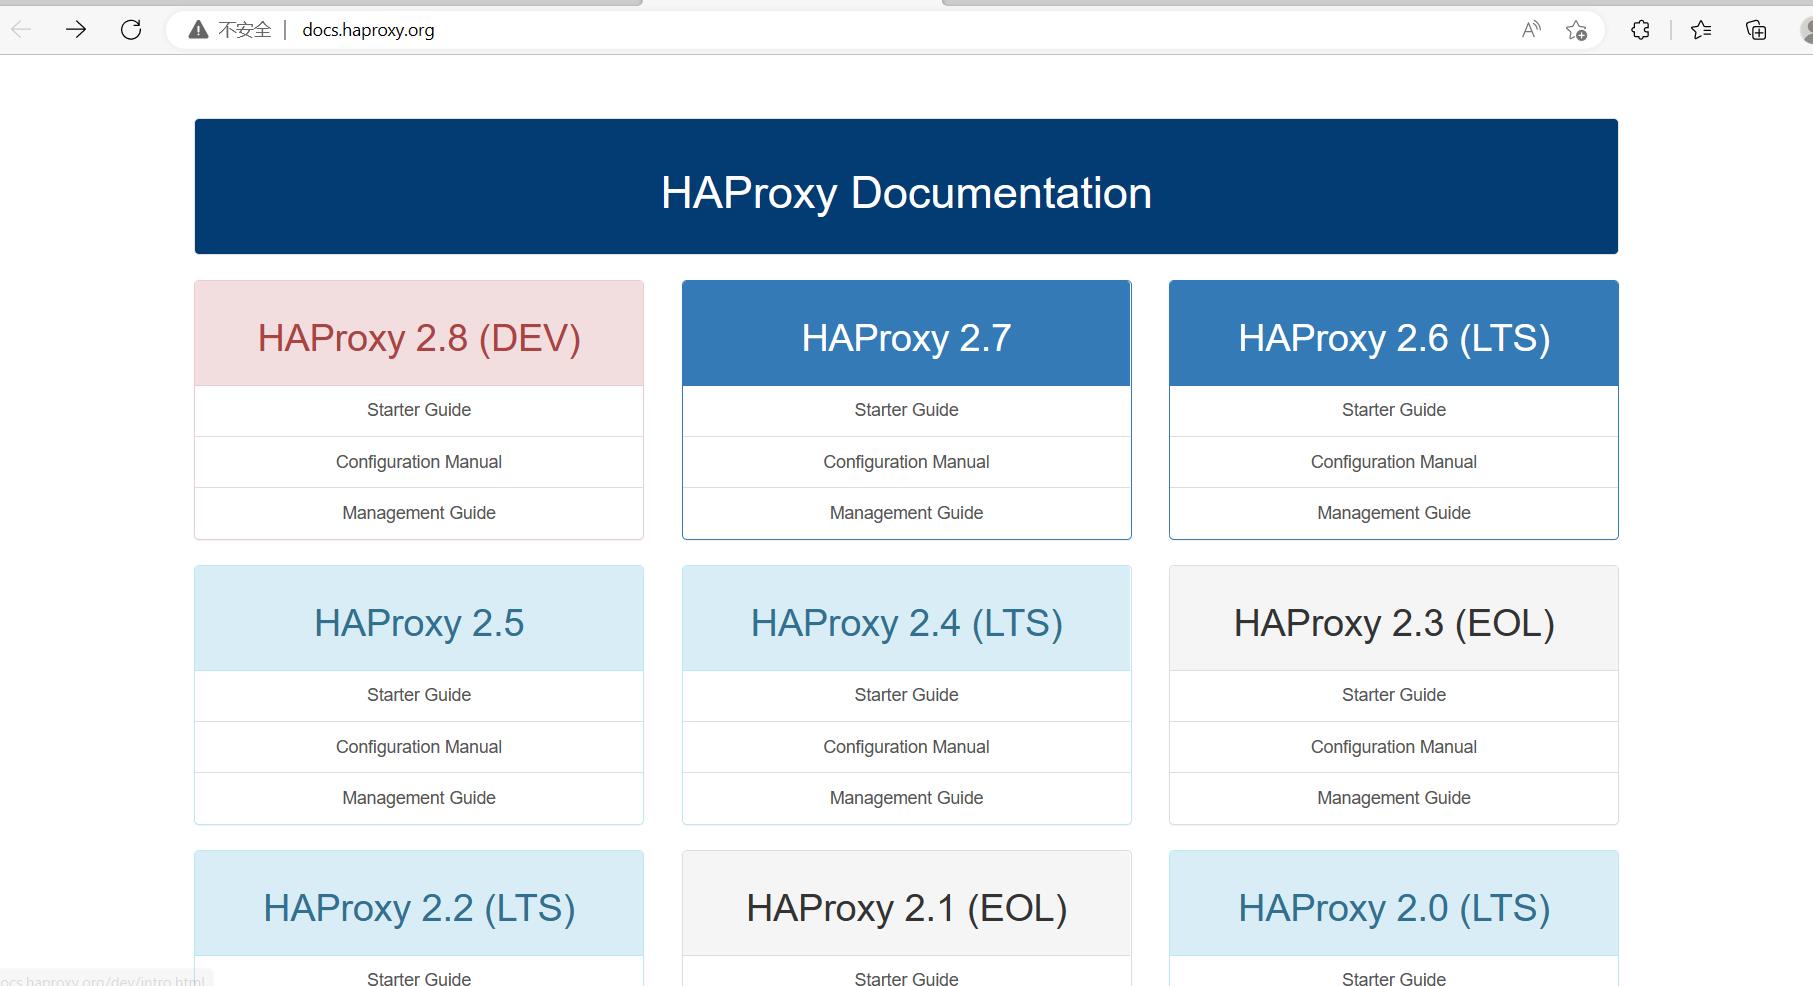The width and height of the screenshot is (1813, 986).
Task: Open HAProxy 2.6 Management Guide
Action: point(1394,513)
